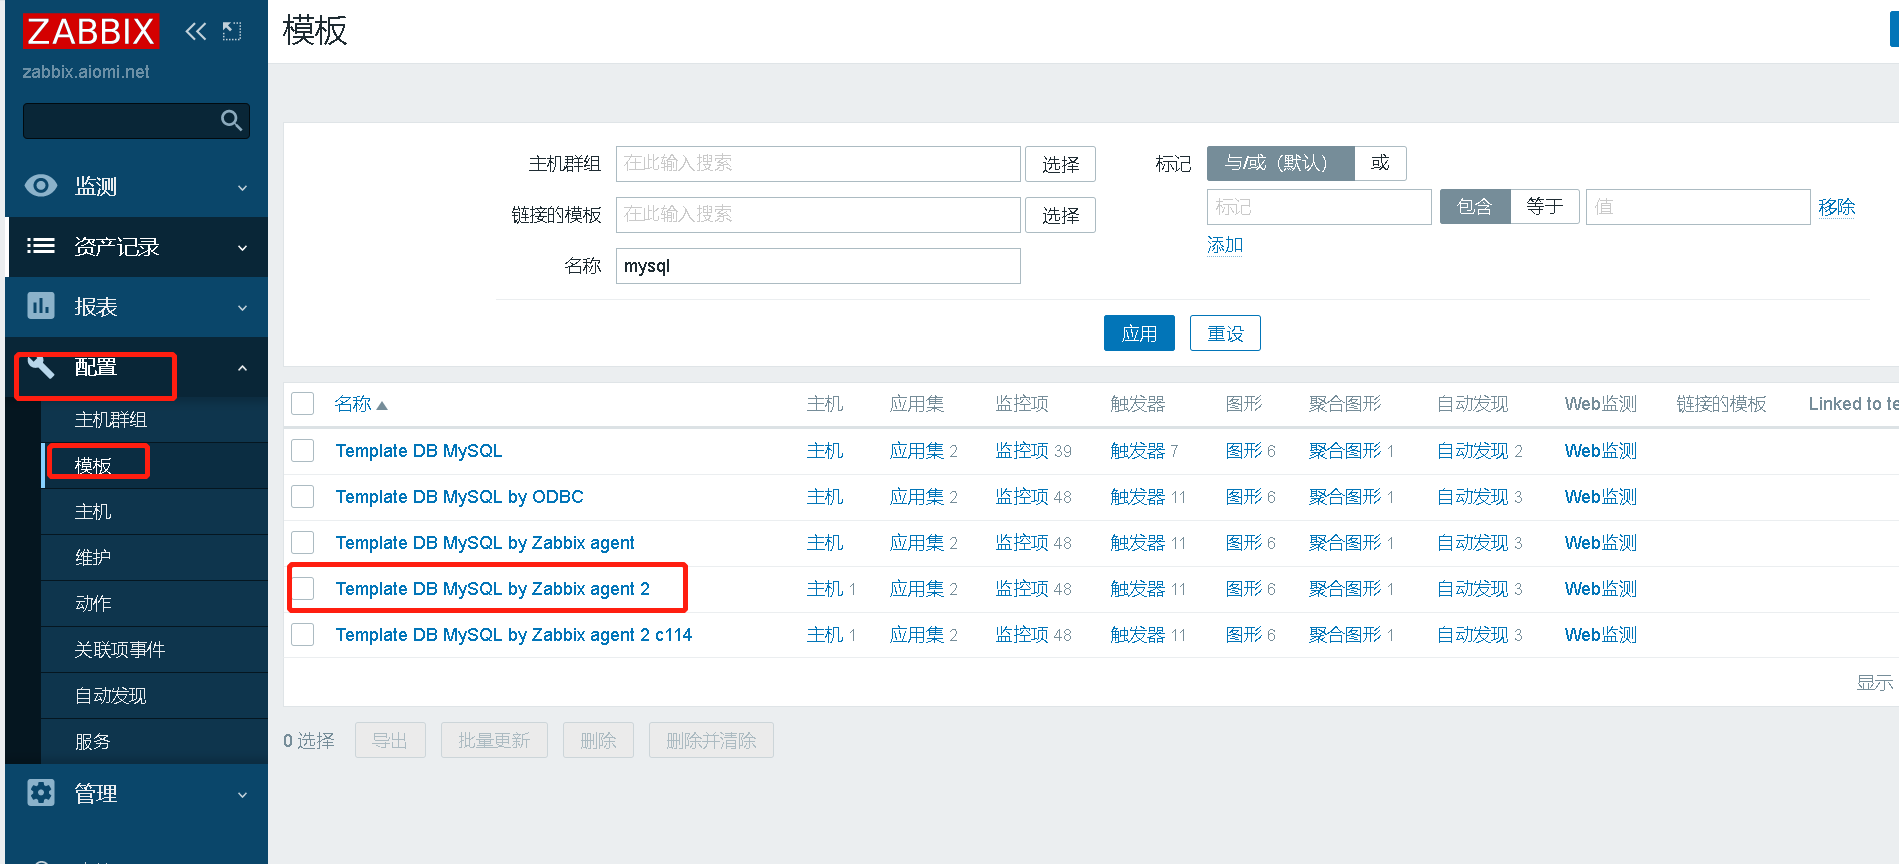Viewport: 1900px width, 864px height.
Task: Click the 名称 filter field containing mysql
Action: coord(818,266)
